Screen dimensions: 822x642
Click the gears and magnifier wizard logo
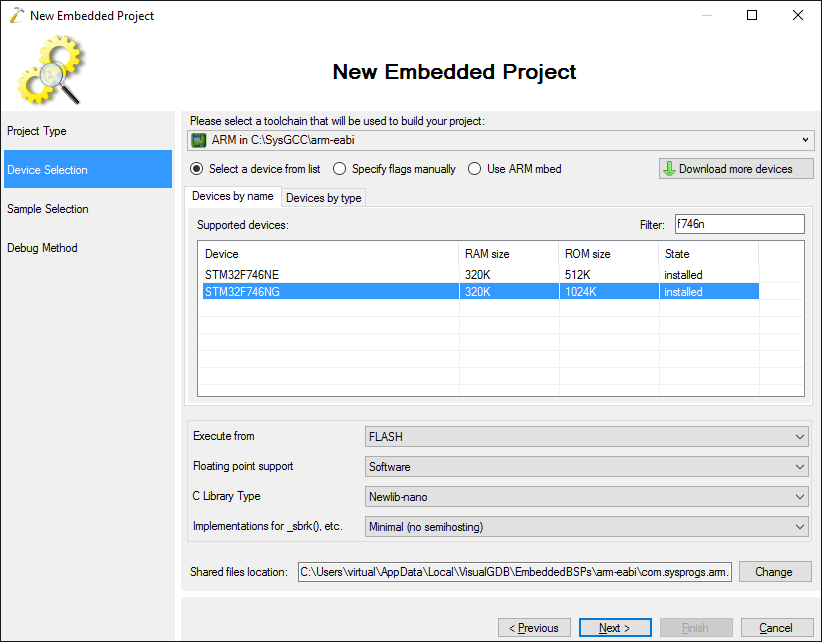(x=51, y=70)
